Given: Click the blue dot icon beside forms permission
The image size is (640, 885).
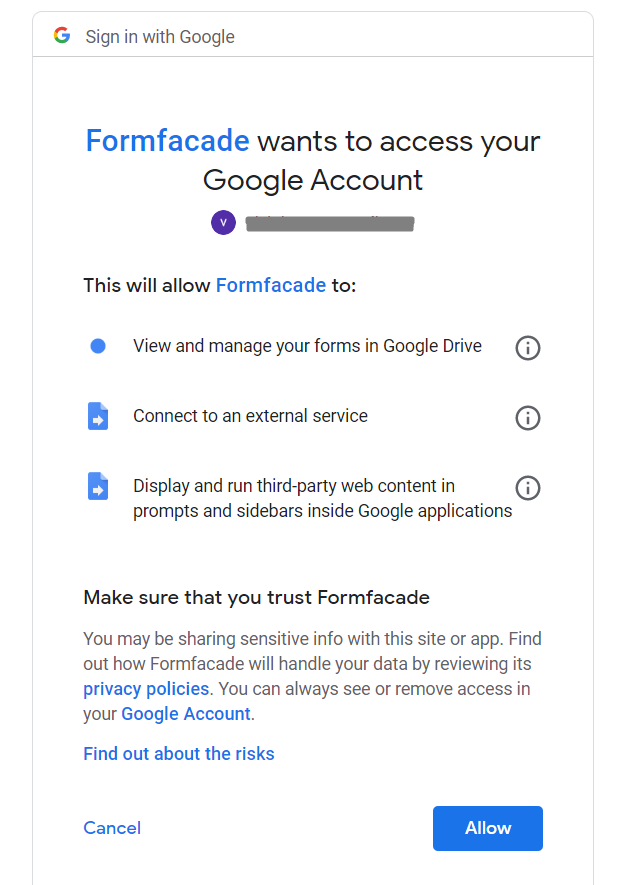Looking at the screenshot, I should coord(97,345).
